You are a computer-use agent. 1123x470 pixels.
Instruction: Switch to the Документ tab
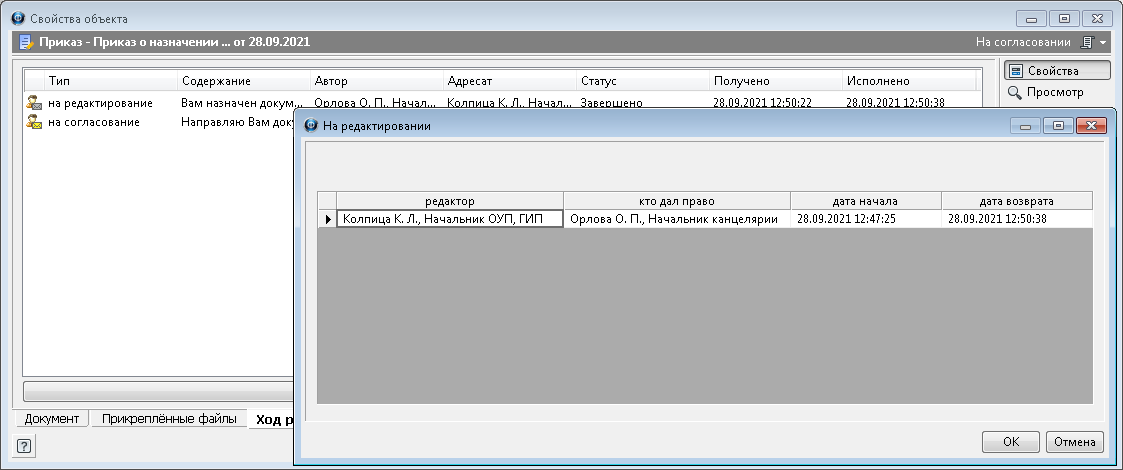click(x=53, y=419)
